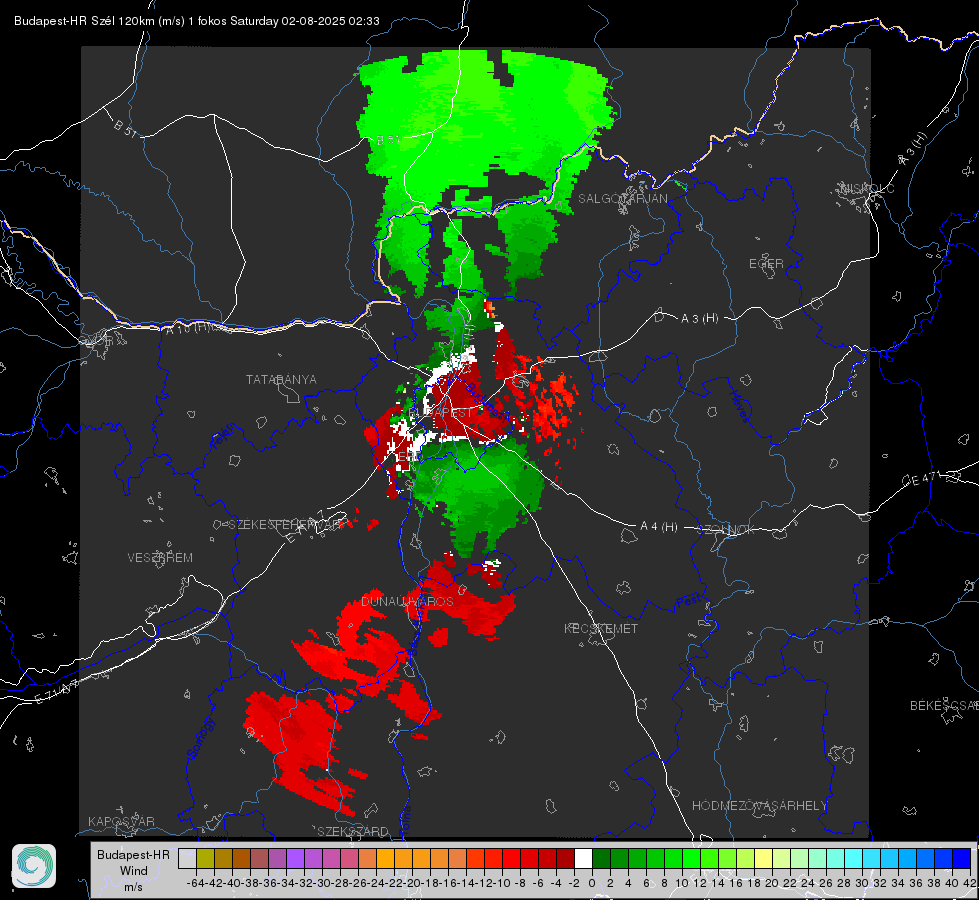Choose the bright red swatch between -10 and -8
This screenshot has width=979, height=900.
[x=511, y=858]
